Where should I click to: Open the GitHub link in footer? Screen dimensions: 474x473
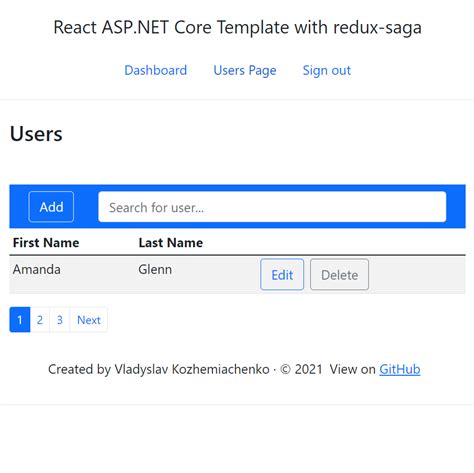point(400,369)
